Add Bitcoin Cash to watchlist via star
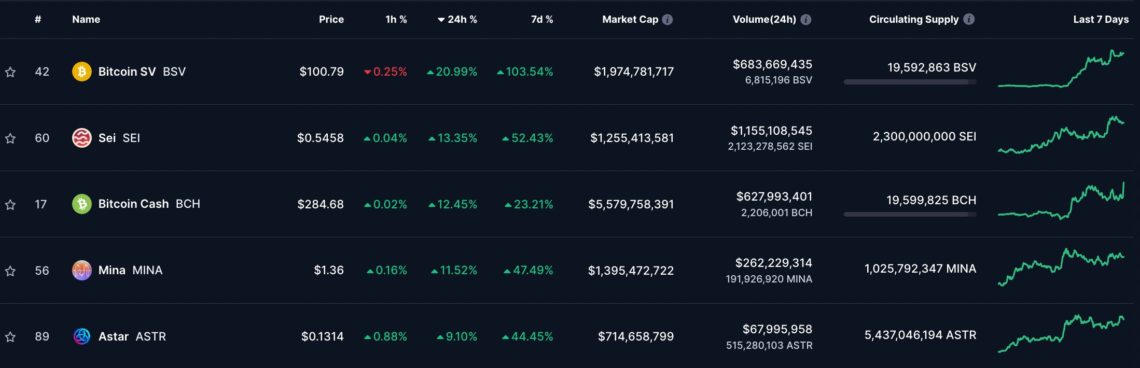The image size is (1140, 368). point(10,204)
